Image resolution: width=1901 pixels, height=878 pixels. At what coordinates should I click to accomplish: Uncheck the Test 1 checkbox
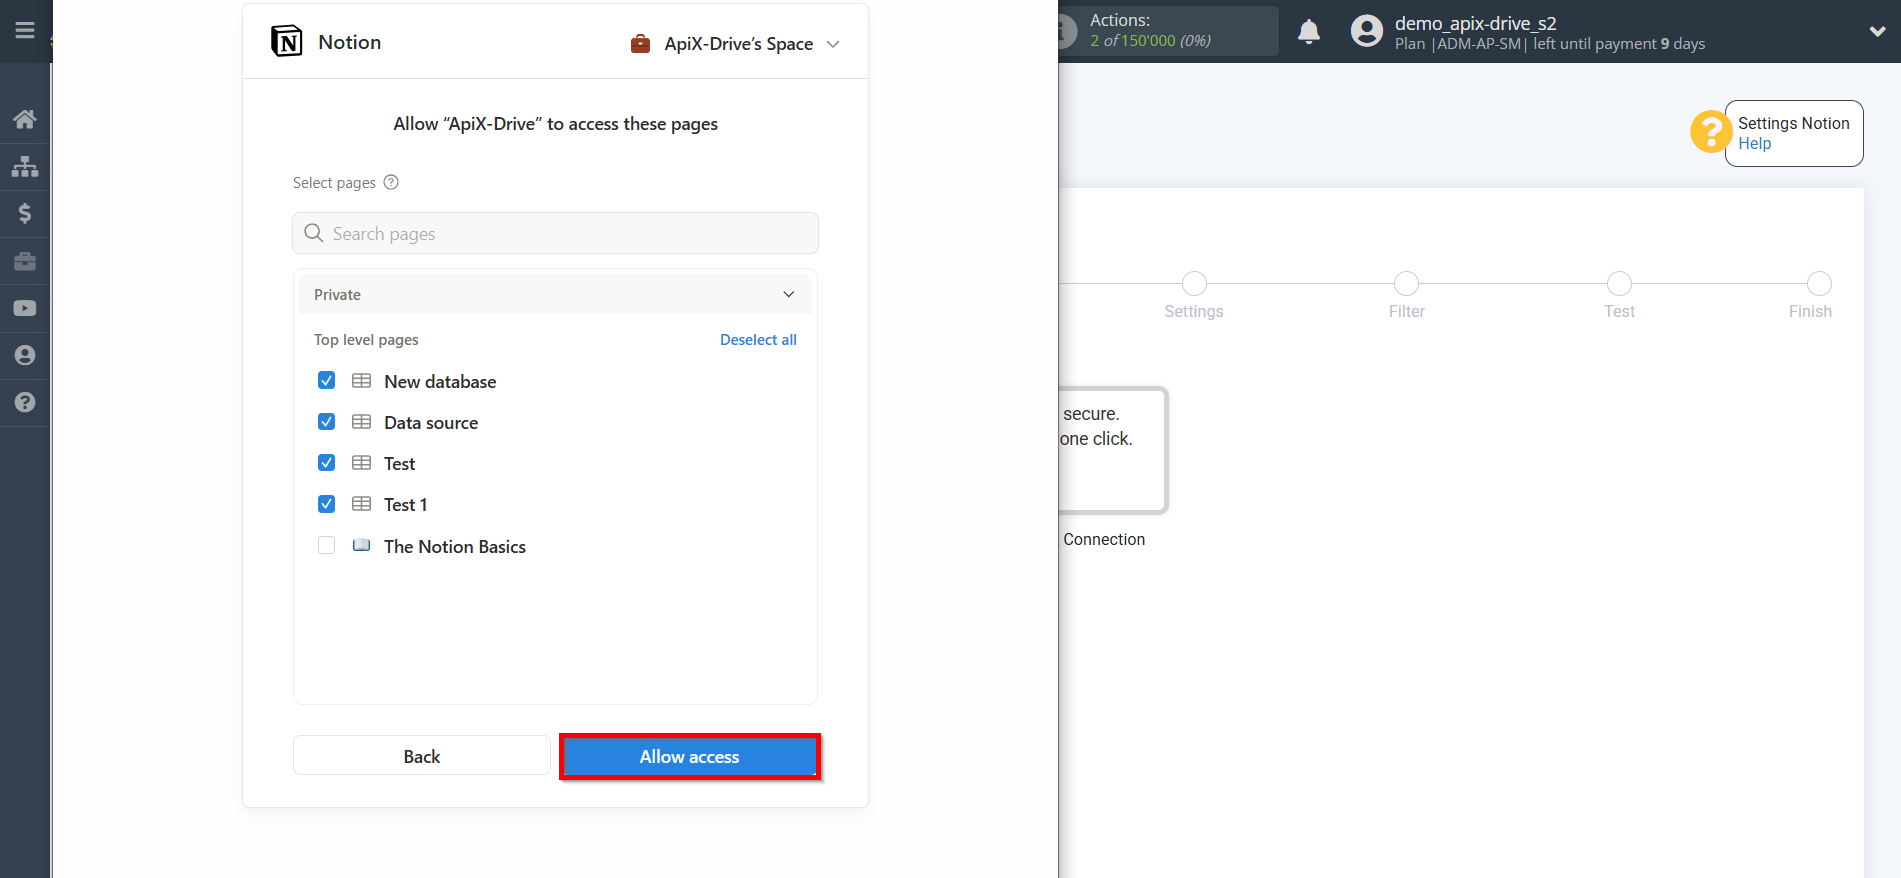[326, 503]
